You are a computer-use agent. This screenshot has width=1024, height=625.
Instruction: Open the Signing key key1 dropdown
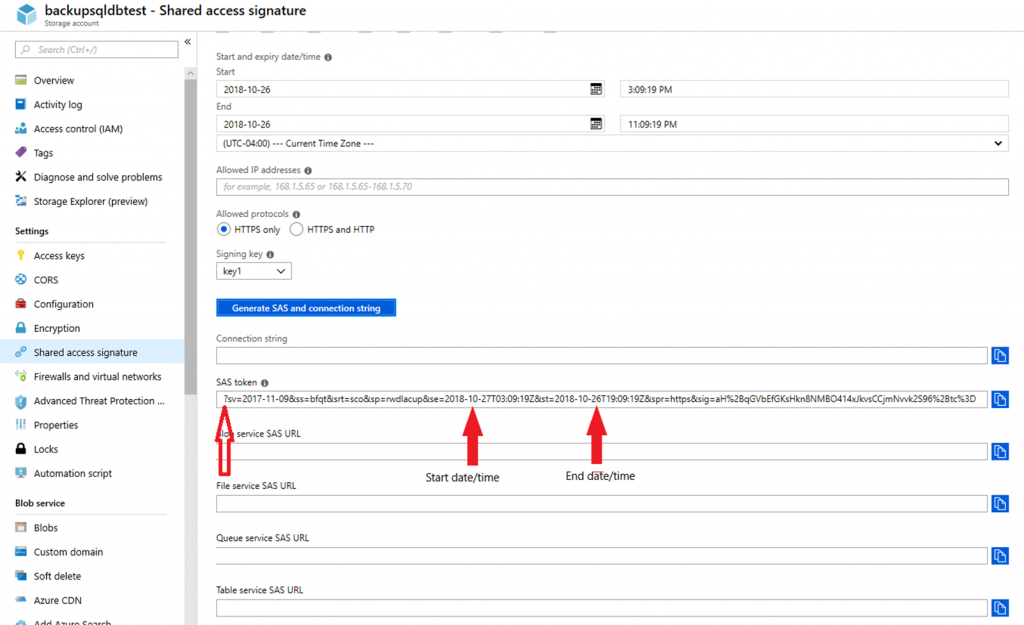coord(253,271)
